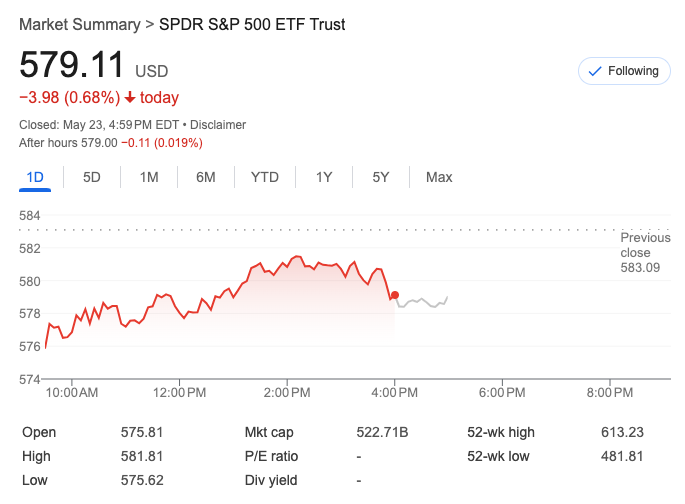This screenshot has width=685, height=504.
Task: Click the Mkt cap 522.71B value
Action: tap(383, 432)
